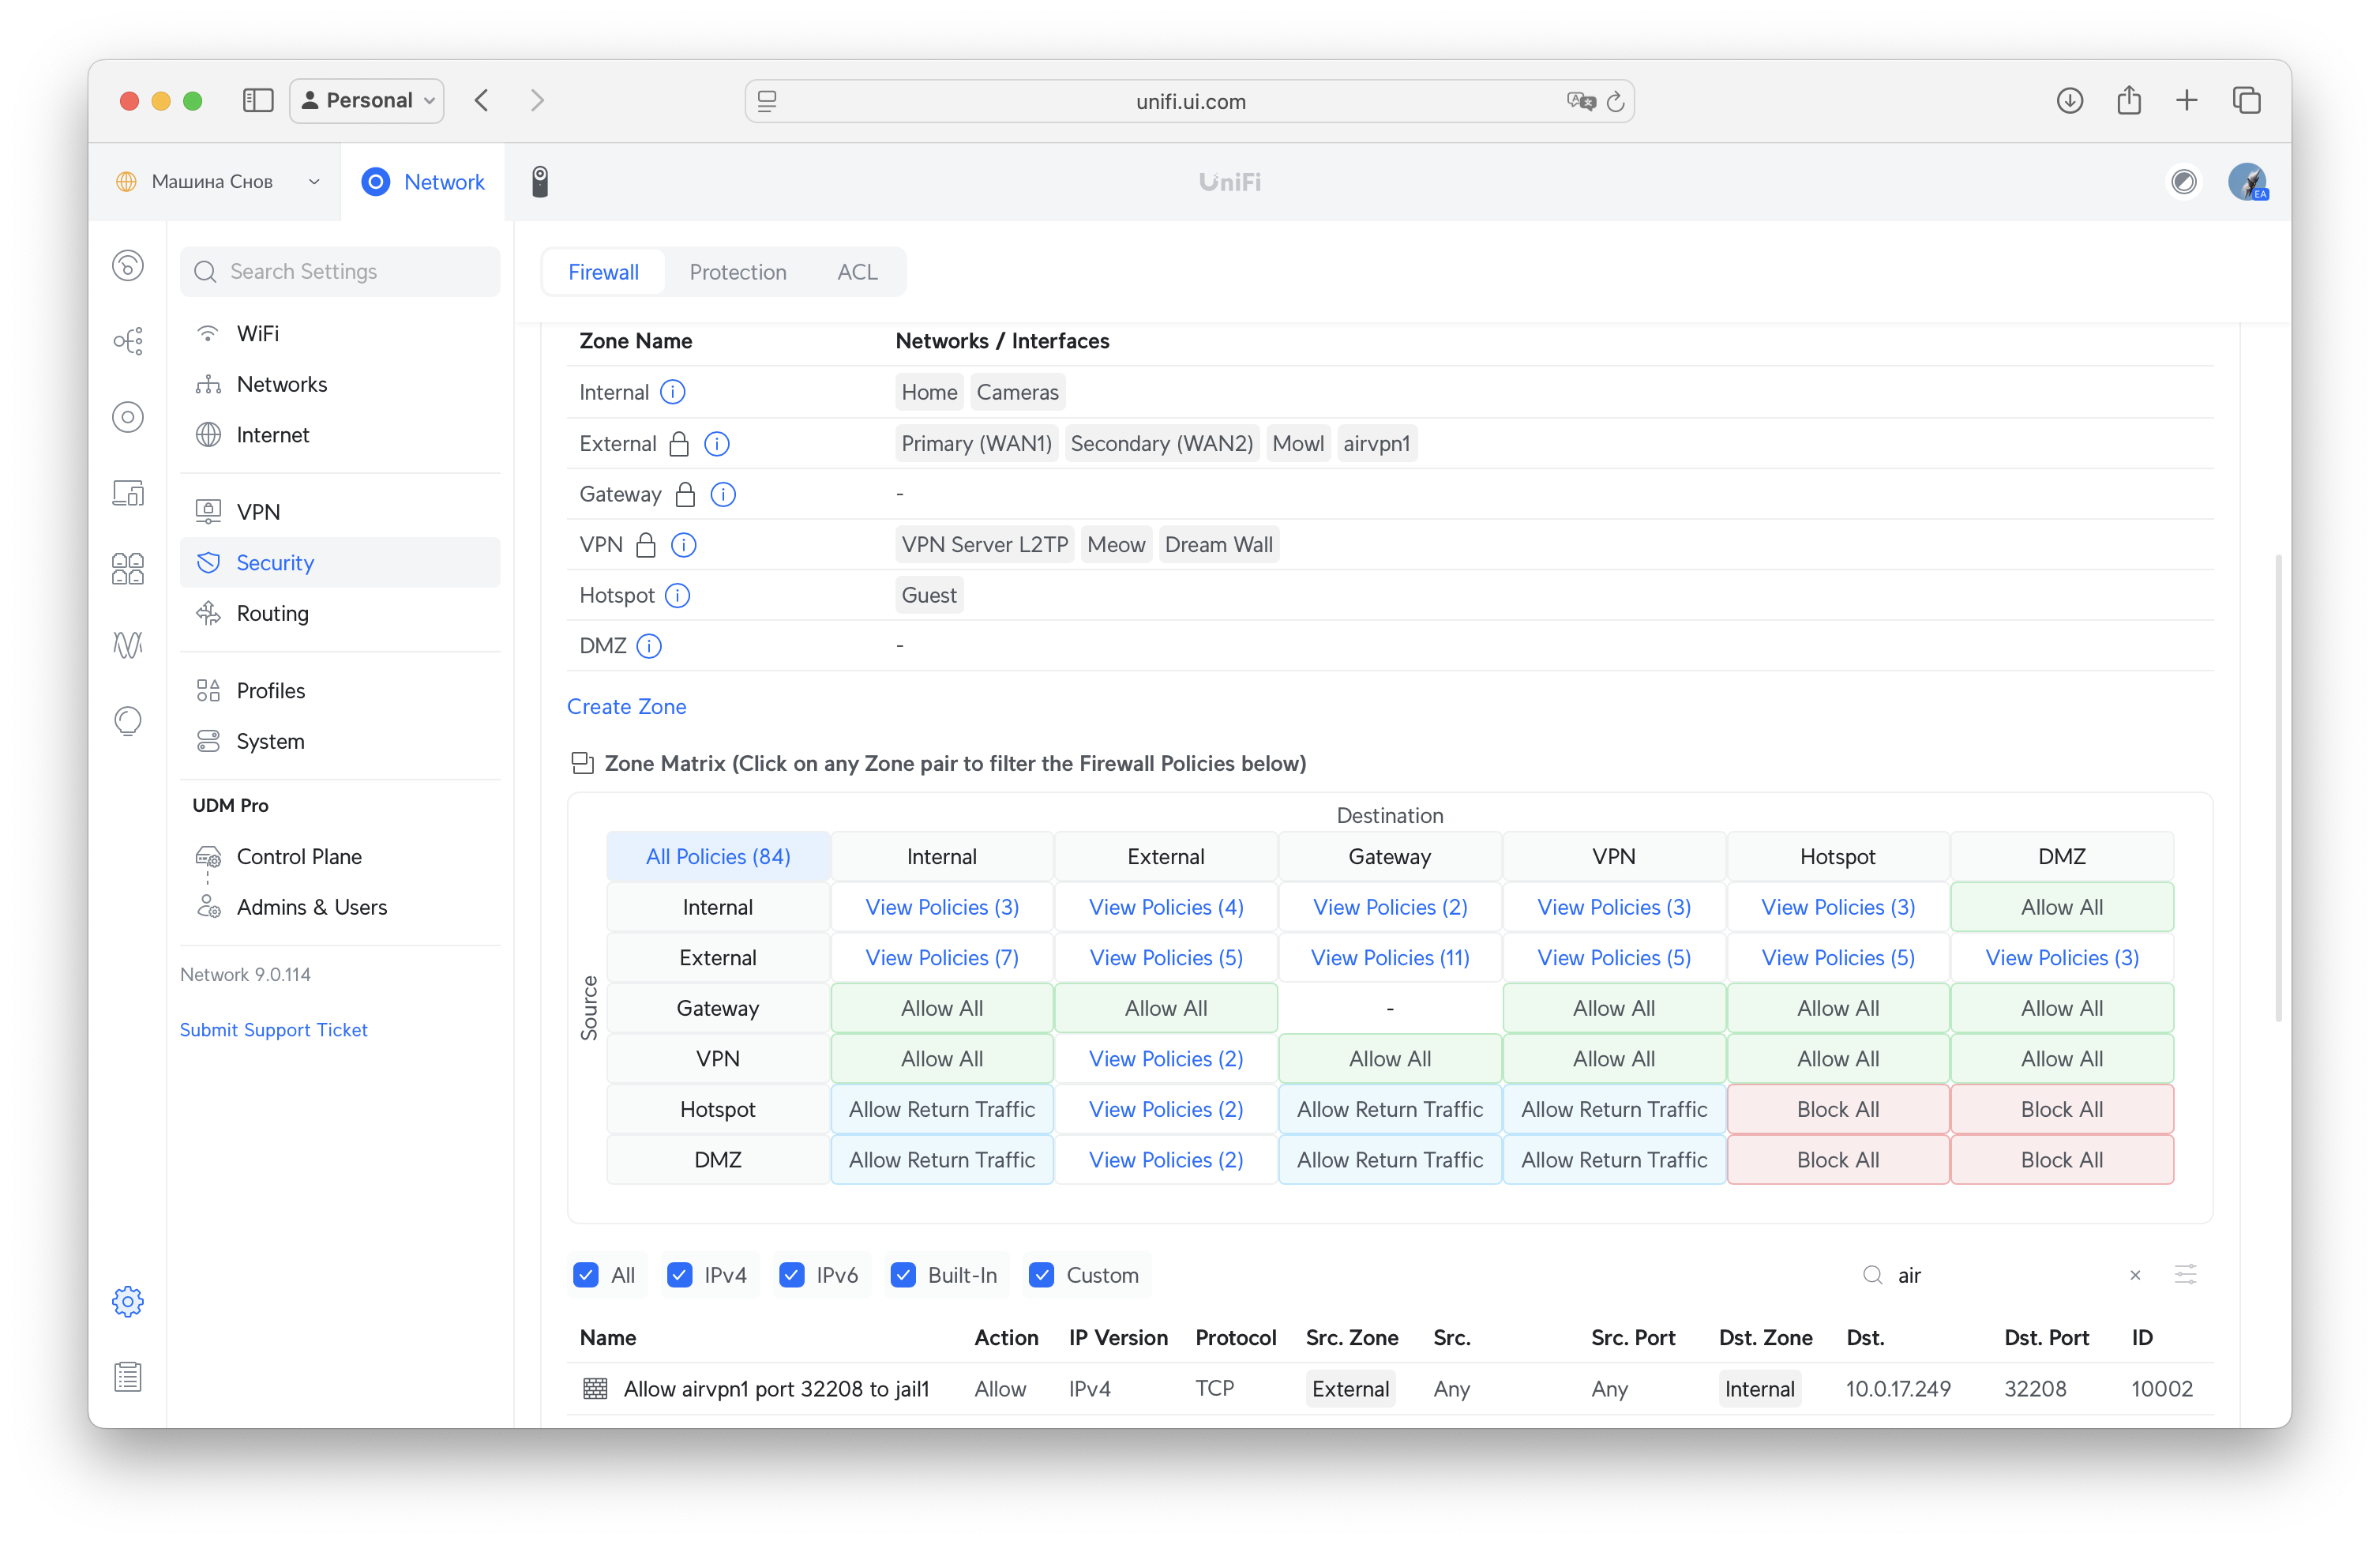Viewport: 2380px width, 1545px height.
Task: Open the topology icon in left rail
Action: [x=128, y=341]
